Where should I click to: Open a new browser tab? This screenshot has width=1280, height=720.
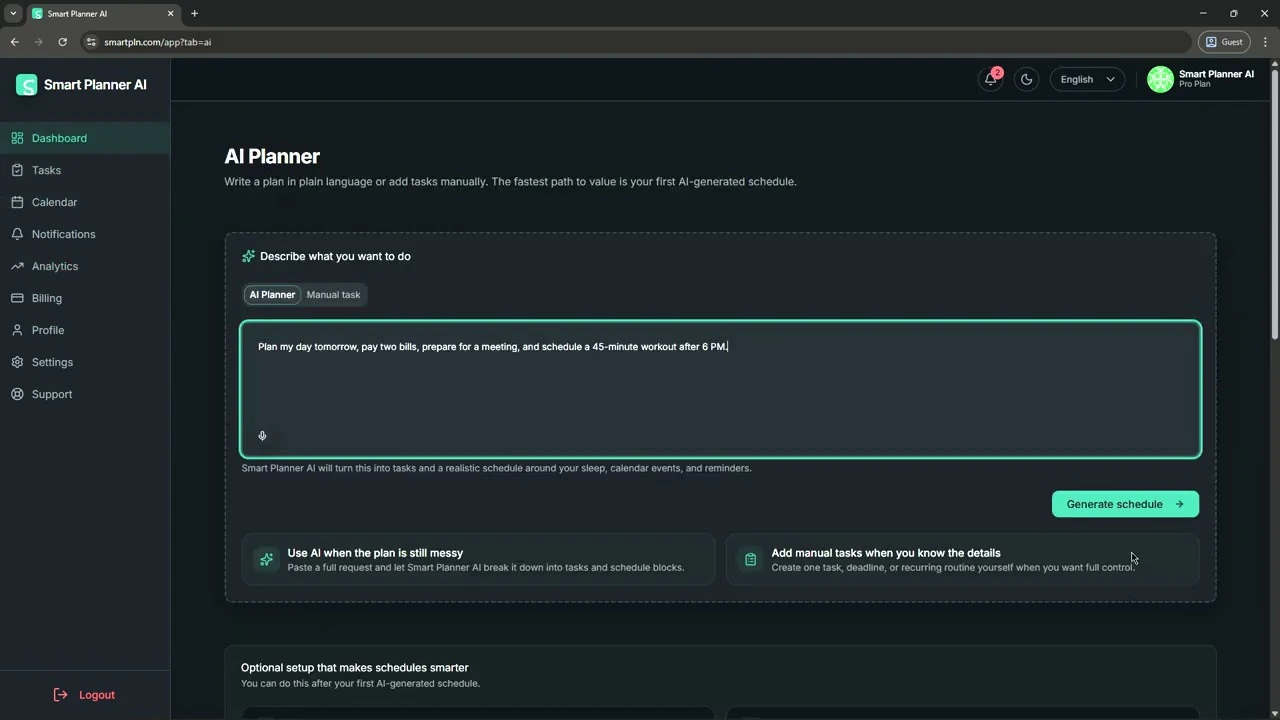pos(194,14)
